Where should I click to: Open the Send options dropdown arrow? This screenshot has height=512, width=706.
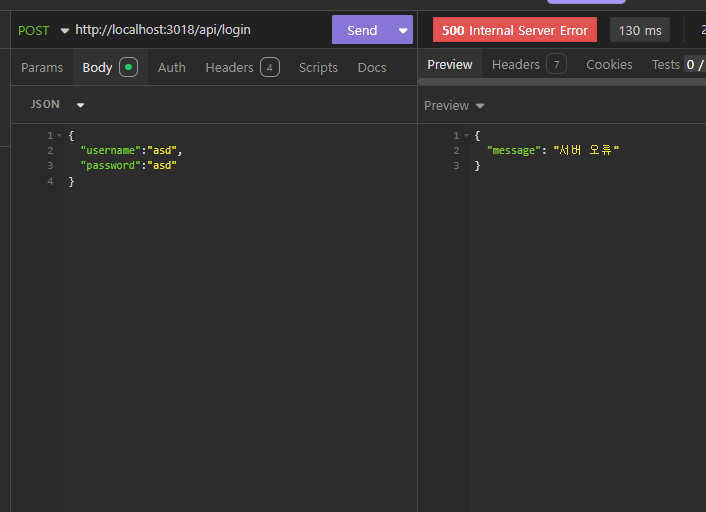point(403,30)
